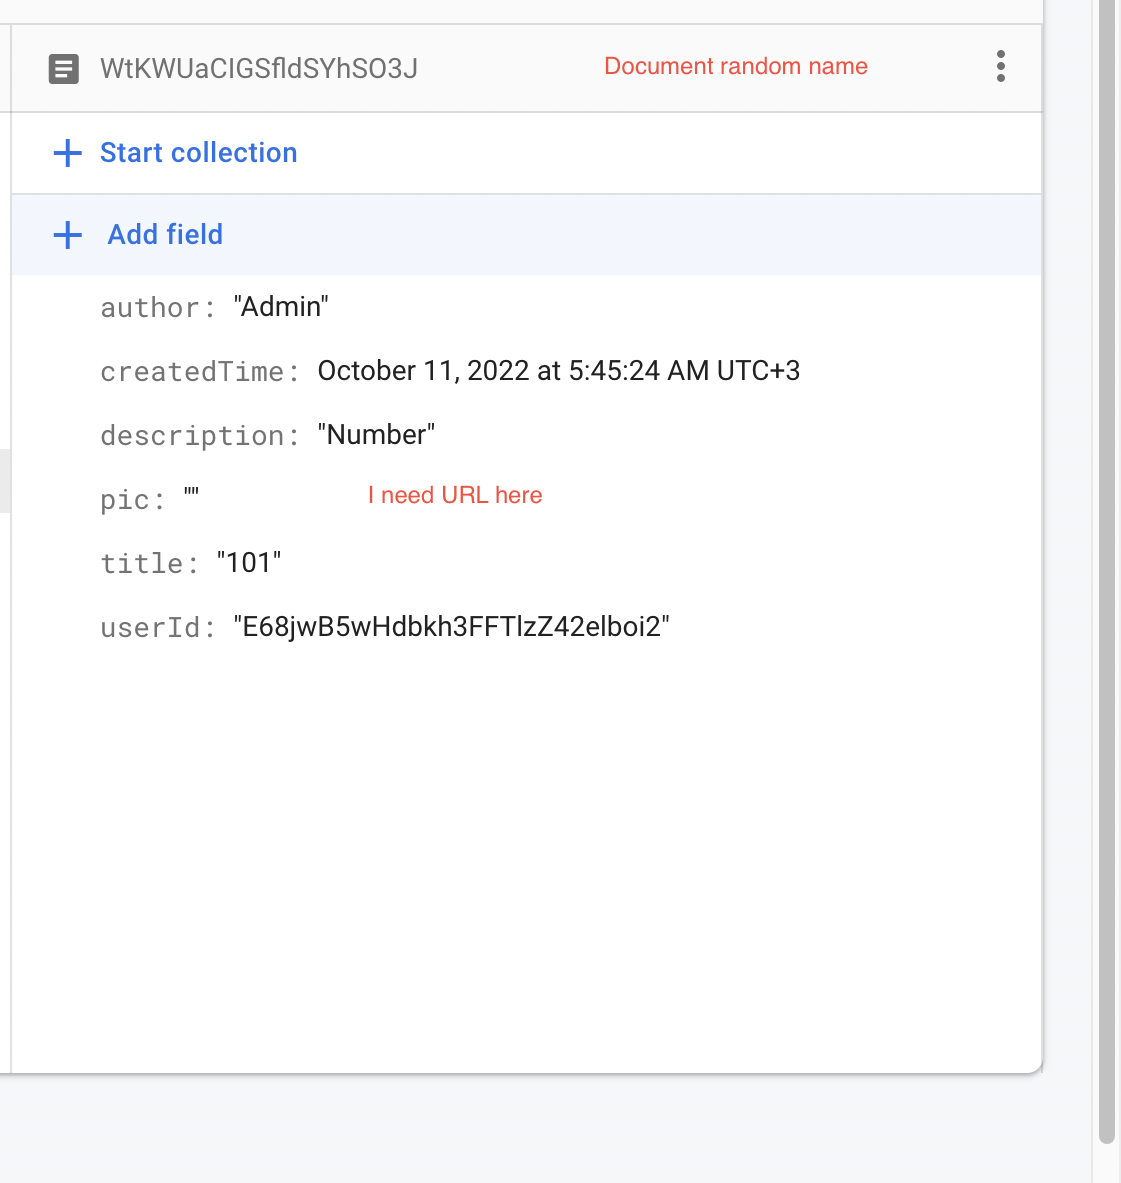This screenshot has width=1121, height=1183.
Task: Open the document three-dot overflow menu
Action: click(x=1000, y=66)
